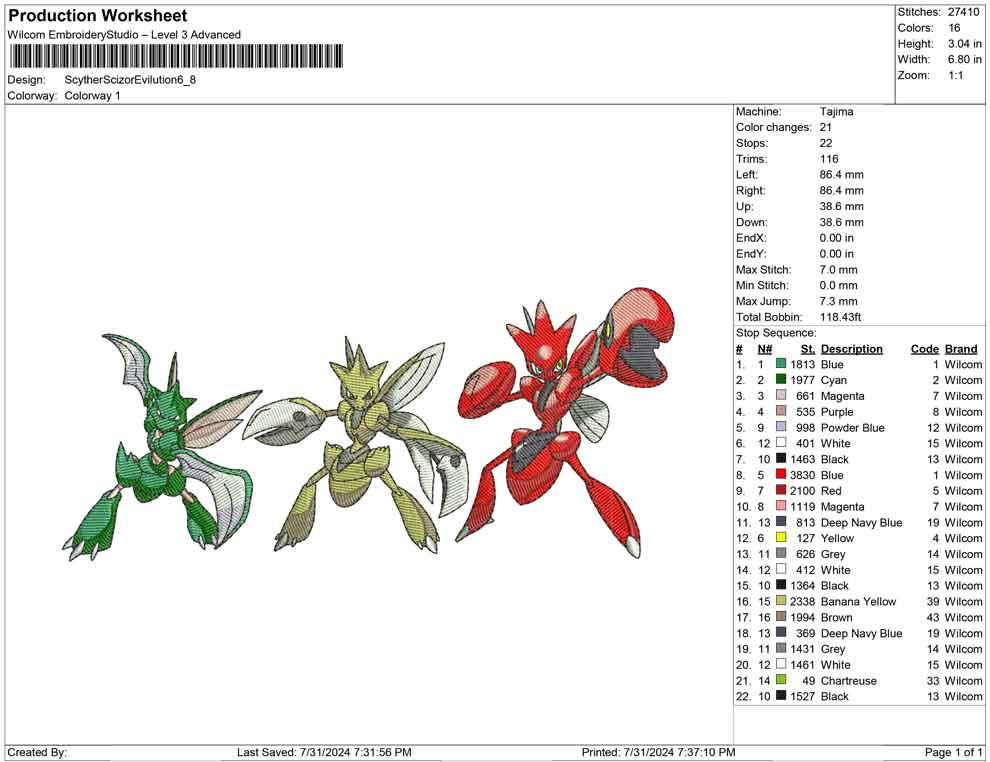Click the Printed timestamp in footer

pos(659,753)
